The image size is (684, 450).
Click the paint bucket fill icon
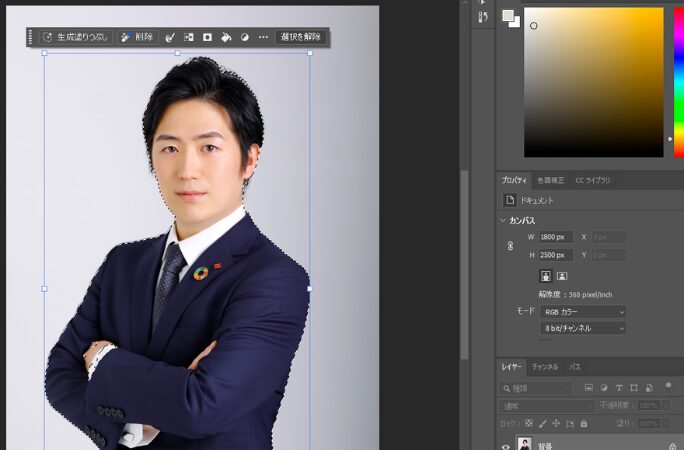point(226,37)
